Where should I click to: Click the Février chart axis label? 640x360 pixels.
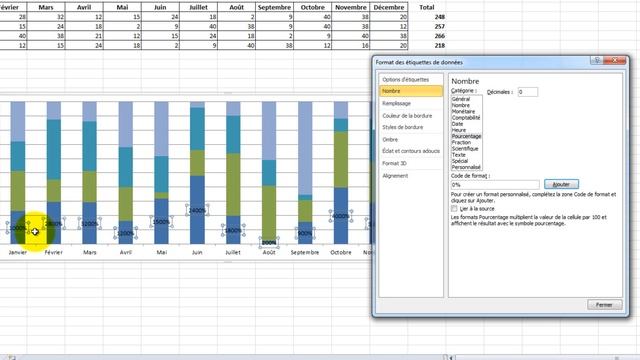pyautogui.click(x=53, y=252)
